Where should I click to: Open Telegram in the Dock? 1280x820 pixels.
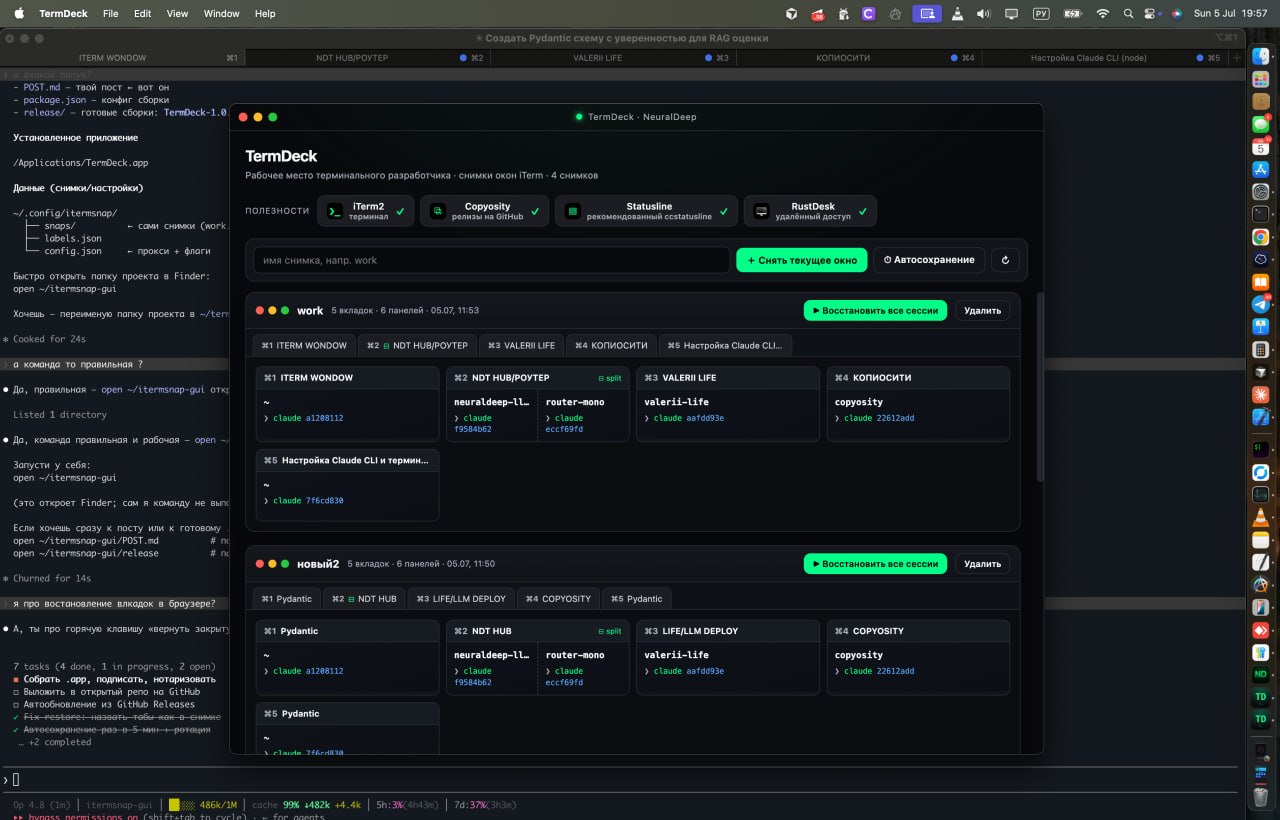1261,304
